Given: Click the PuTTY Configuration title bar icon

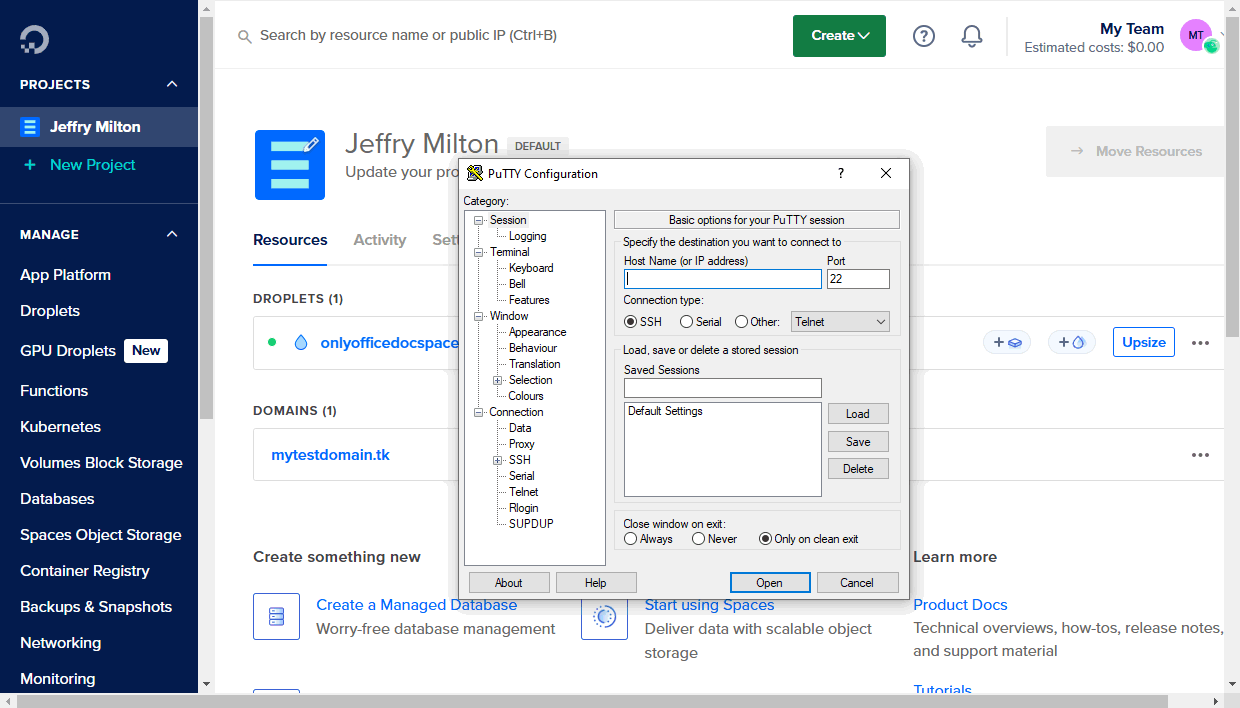Looking at the screenshot, I should coord(475,174).
